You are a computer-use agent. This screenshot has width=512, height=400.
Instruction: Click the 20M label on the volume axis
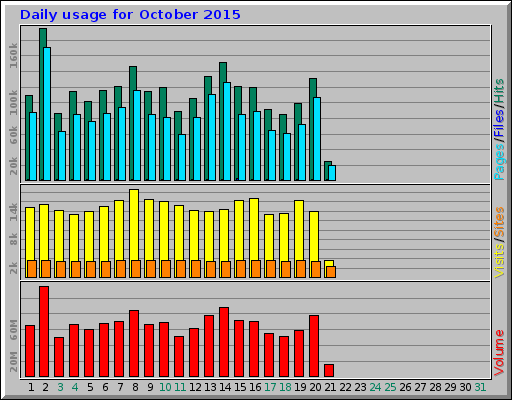13,362
